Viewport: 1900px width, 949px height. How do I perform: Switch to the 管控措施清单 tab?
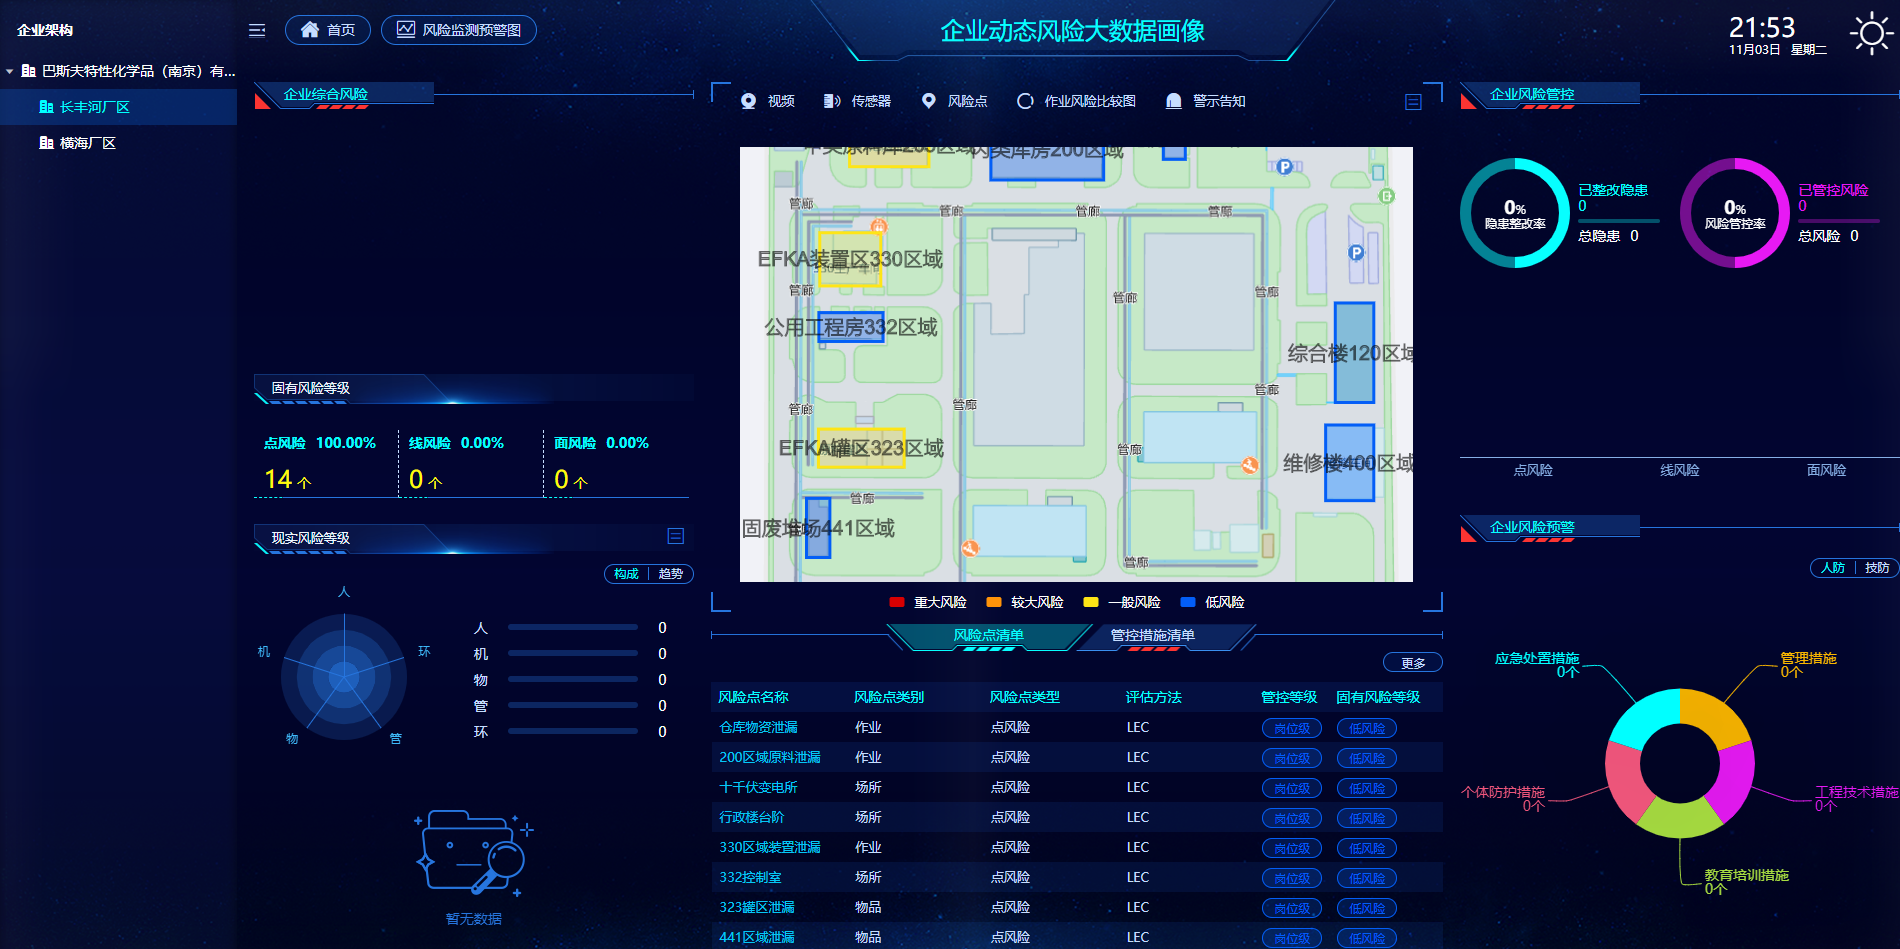coord(1152,636)
